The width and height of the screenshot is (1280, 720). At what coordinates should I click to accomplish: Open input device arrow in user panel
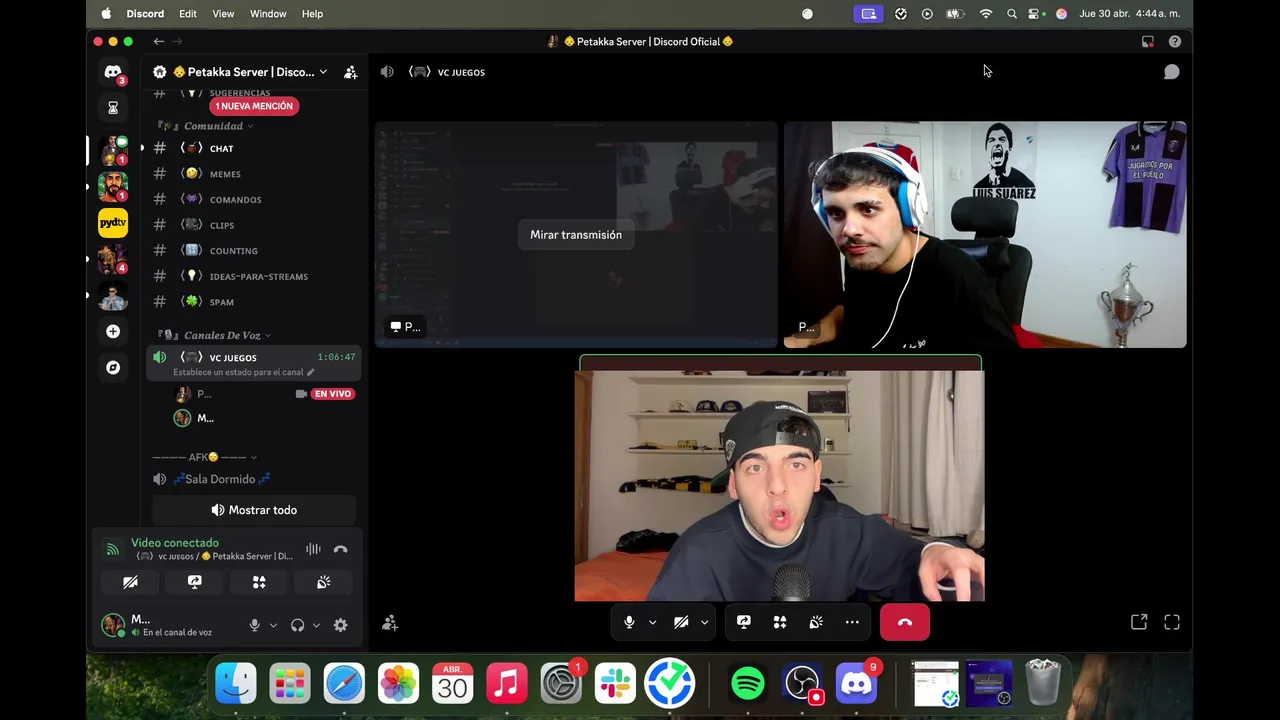coord(273,625)
